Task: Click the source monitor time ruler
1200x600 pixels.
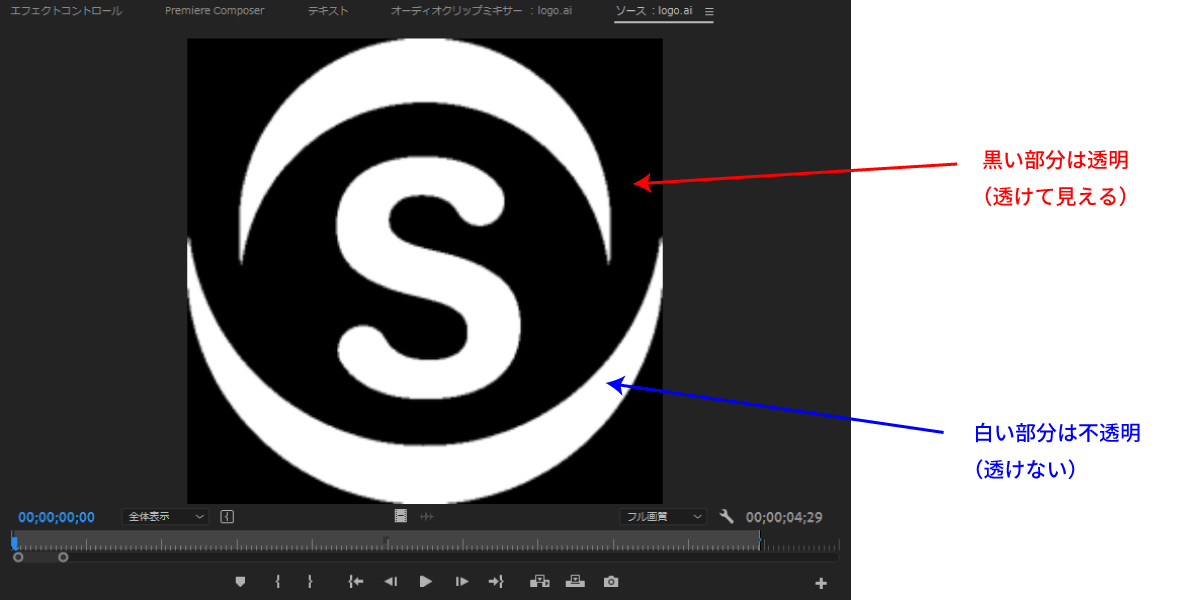Action: coord(425,541)
